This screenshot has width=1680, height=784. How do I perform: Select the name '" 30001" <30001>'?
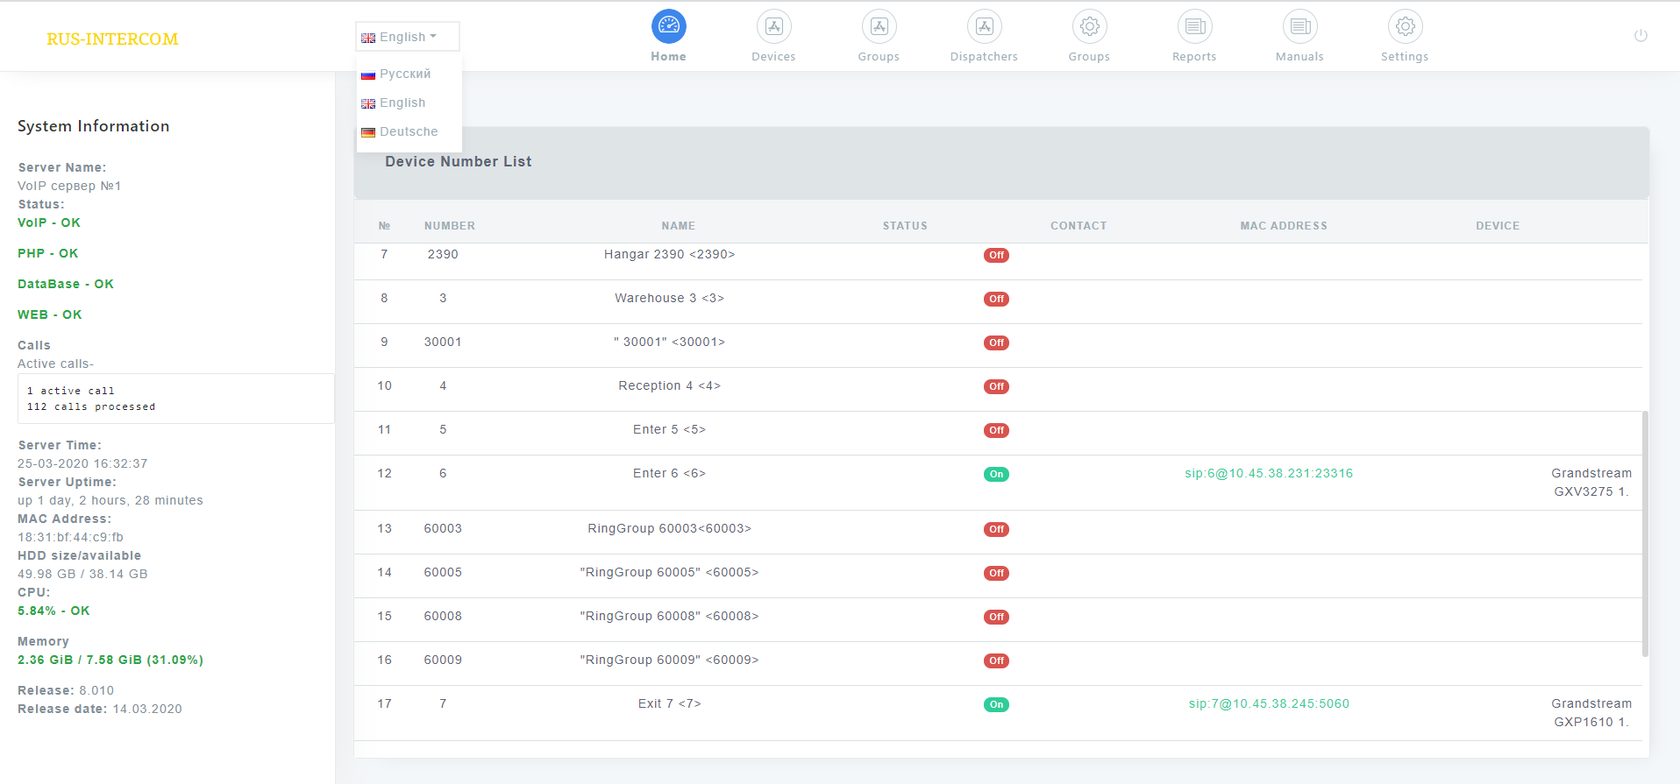[x=669, y=343]
